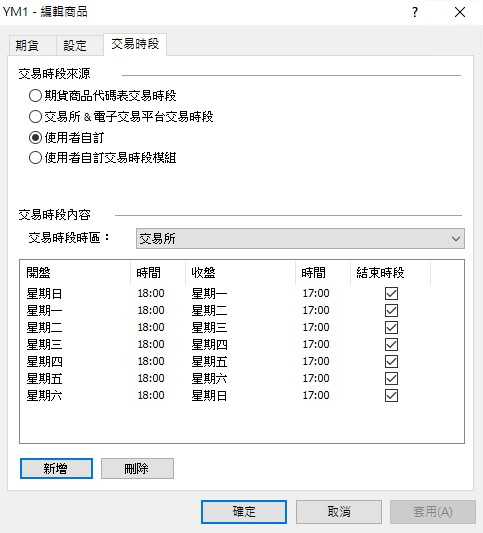
Task: Click the 刪除 button
Action: pyautogui.click(x=137, y=468)
